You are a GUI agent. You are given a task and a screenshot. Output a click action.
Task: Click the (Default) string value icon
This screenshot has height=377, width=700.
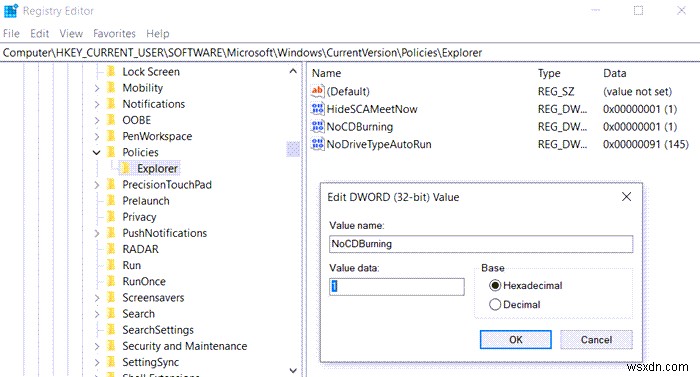317,91
